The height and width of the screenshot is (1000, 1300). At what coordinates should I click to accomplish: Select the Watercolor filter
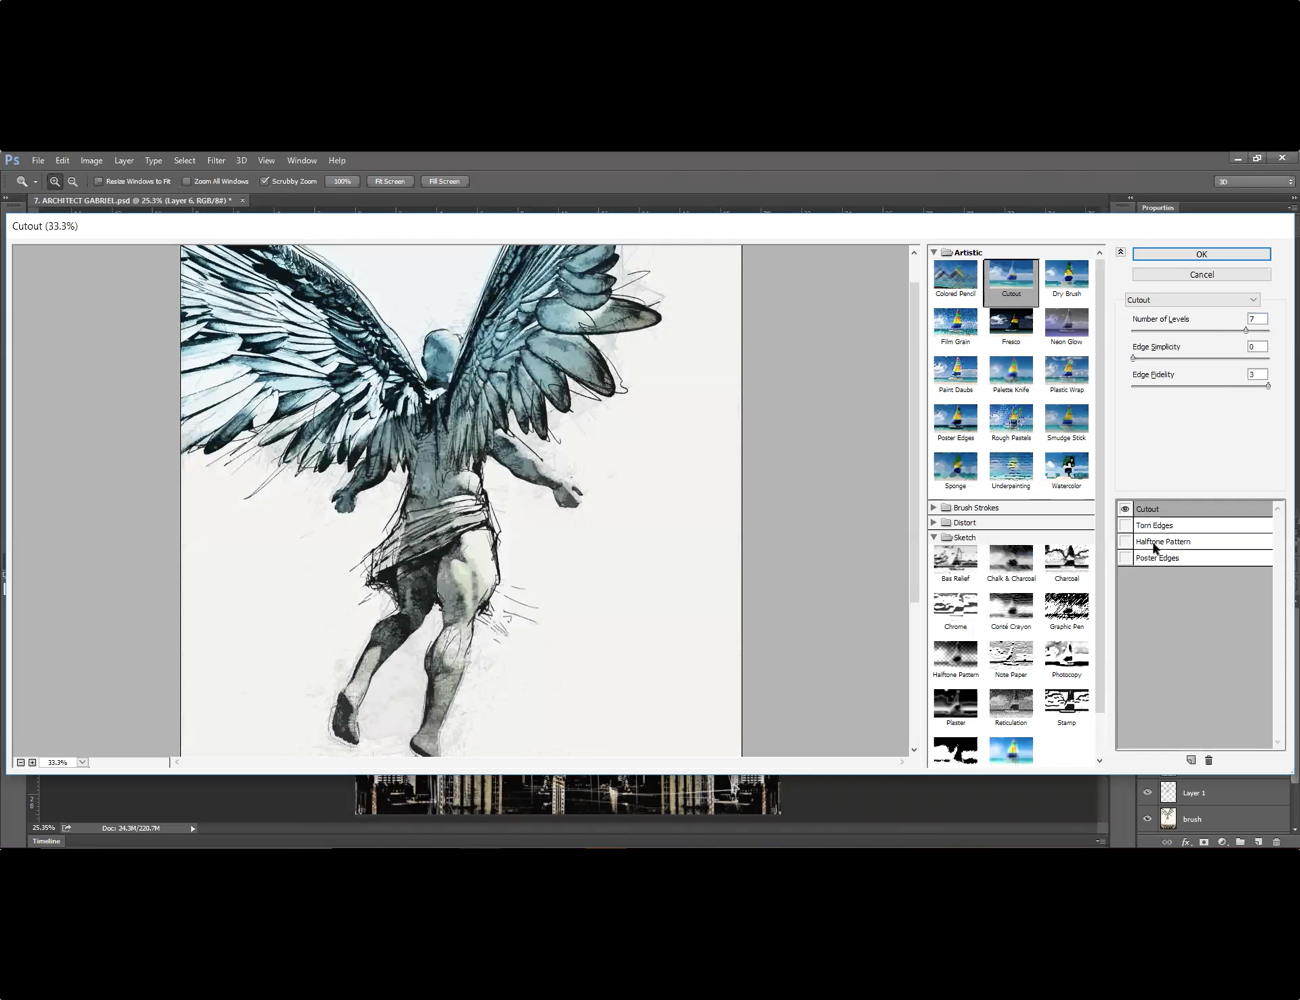click(x=1066, y=470)
